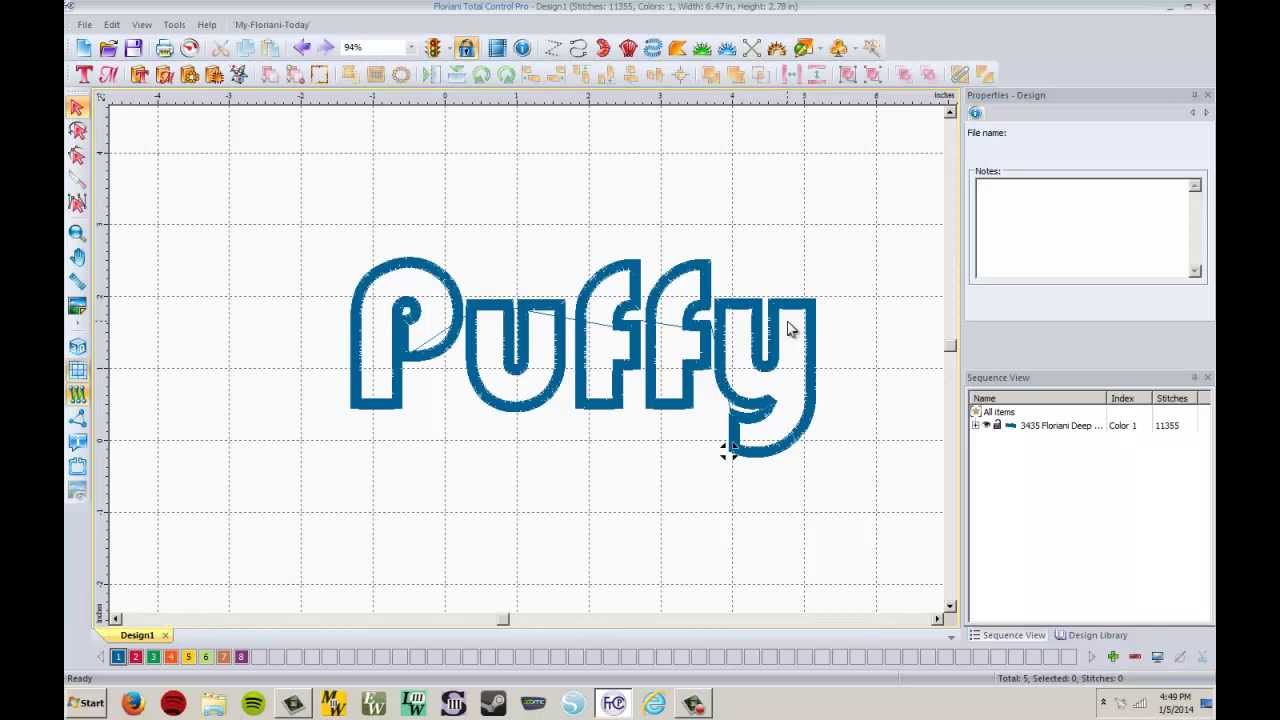Open Firefox from the taskbar
1280x720 pixels.
tap(133, 703)
